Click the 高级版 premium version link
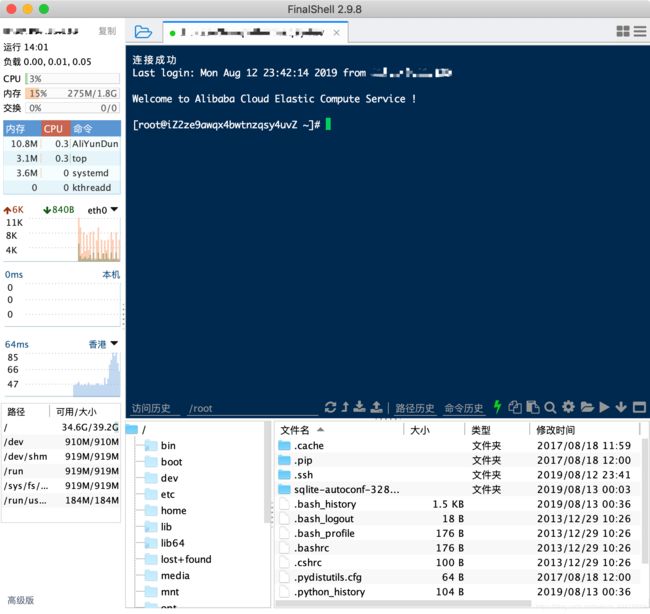Image resolution: width=650 pixels, height=614 pixels. [20, 600]
